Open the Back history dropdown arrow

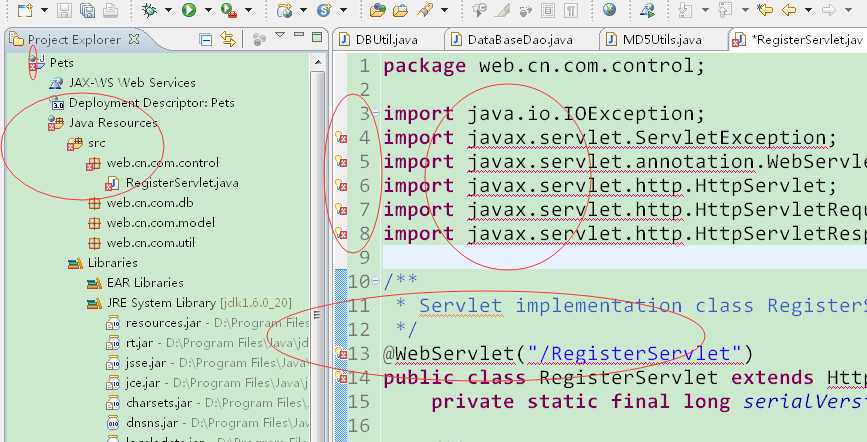coord(808,10)
